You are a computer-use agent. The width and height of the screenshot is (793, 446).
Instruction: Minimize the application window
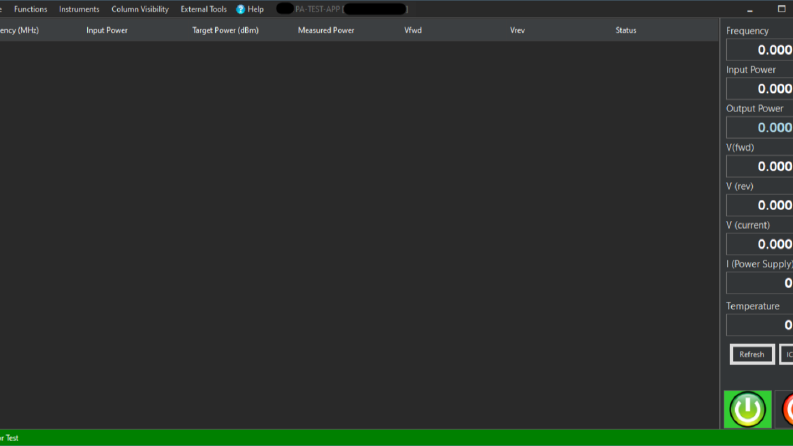(x=750, y=9)
